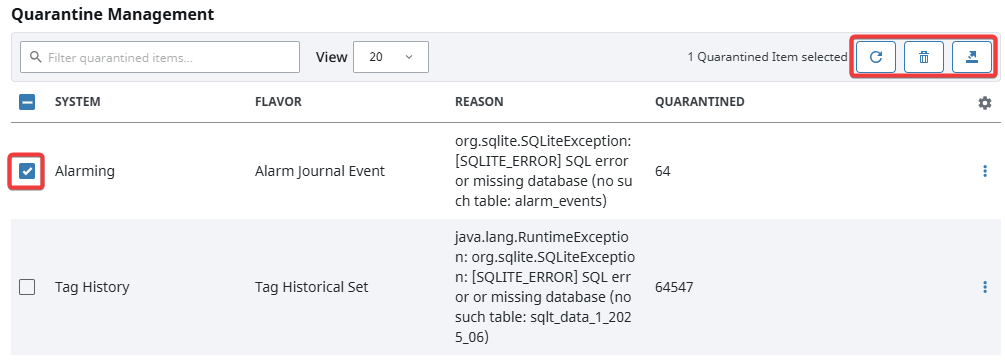The width and height of the screenshot is (1005, 361).
Task: Click the retry quarantined items refresh icon
Action: [876, 57]
